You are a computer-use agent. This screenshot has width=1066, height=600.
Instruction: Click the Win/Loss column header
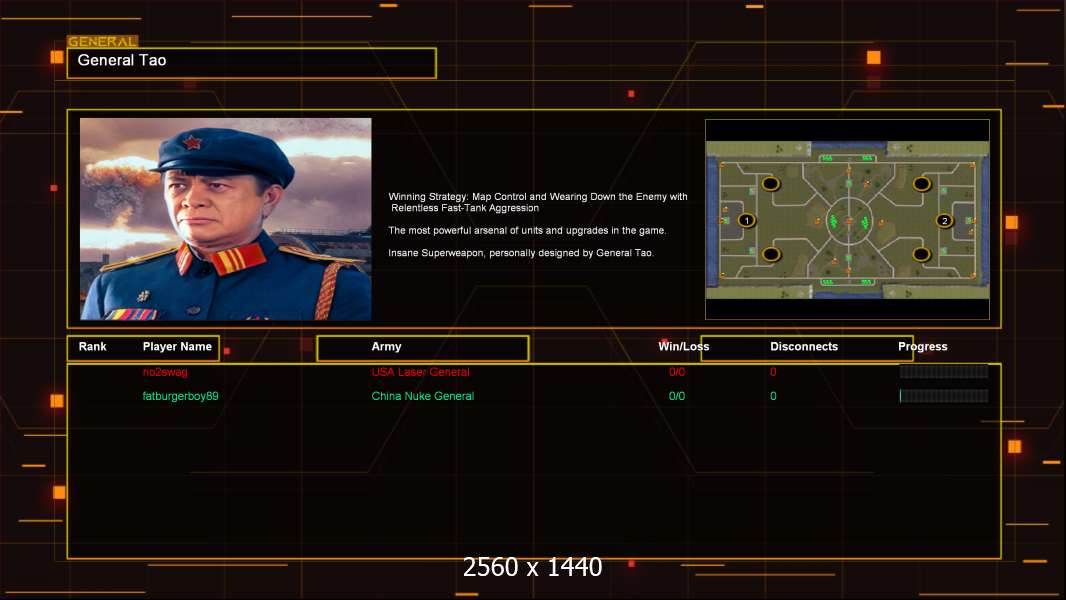(x=683, y=347)
